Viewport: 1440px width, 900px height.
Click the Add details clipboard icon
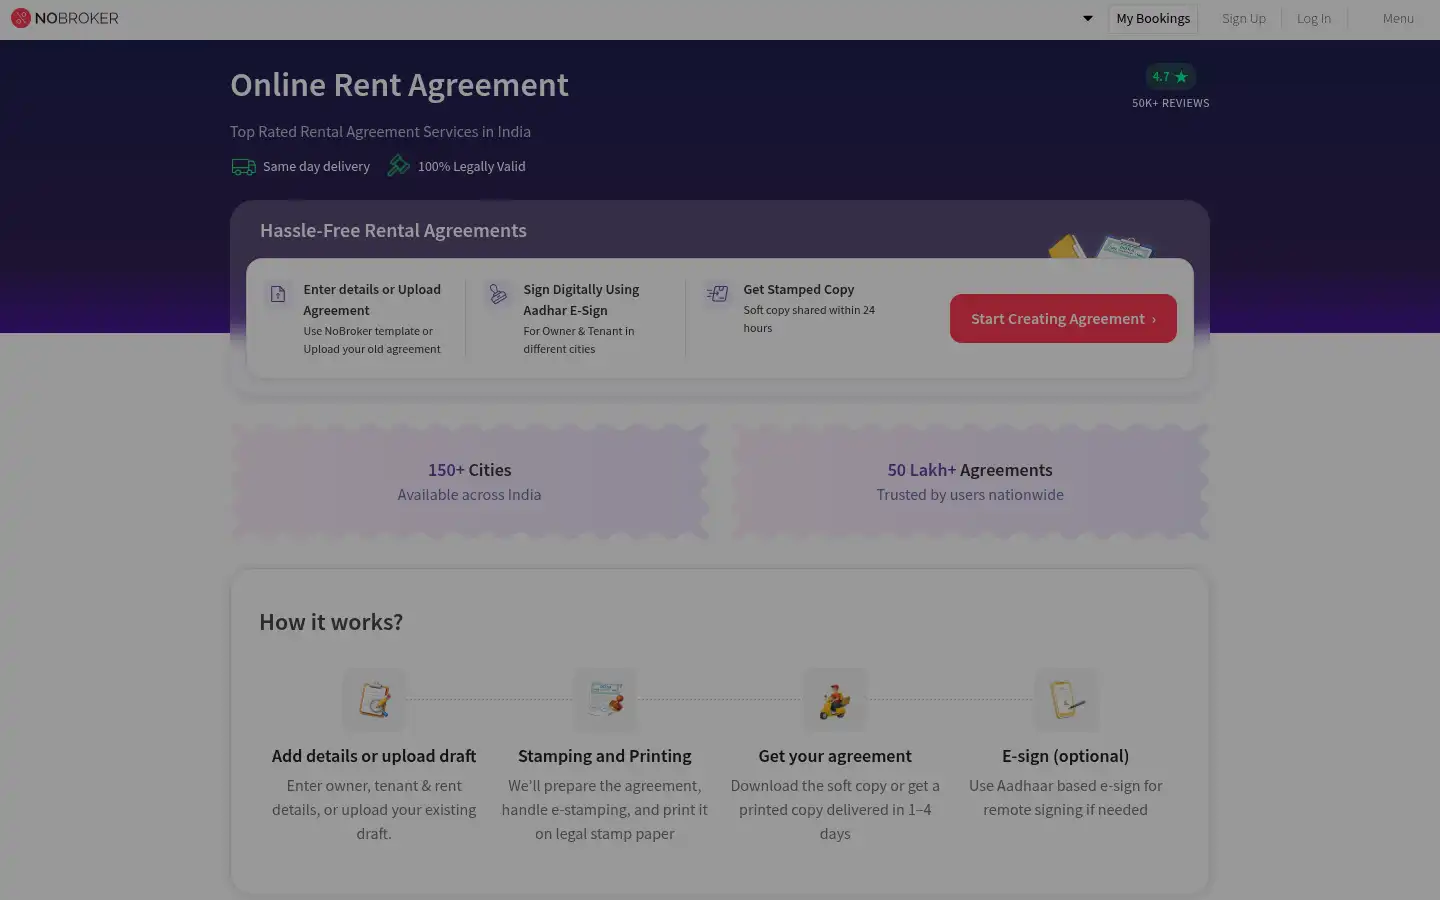374,700
